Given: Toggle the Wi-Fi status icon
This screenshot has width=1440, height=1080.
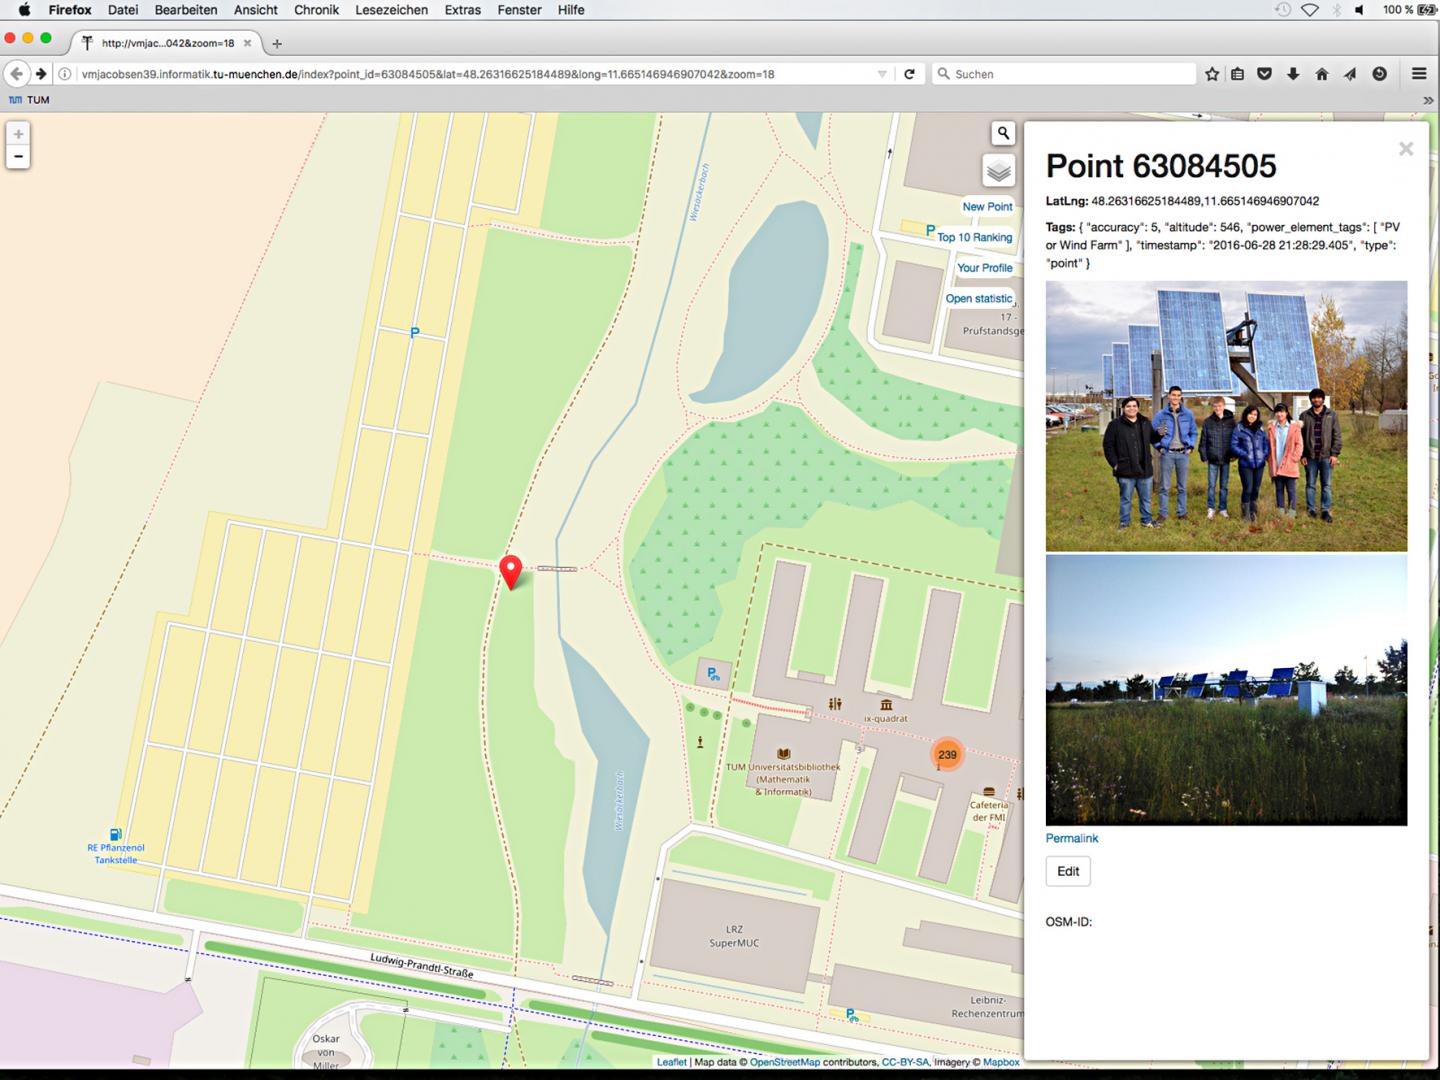Looking at the screenshot, I should (x=1310, y=10).
